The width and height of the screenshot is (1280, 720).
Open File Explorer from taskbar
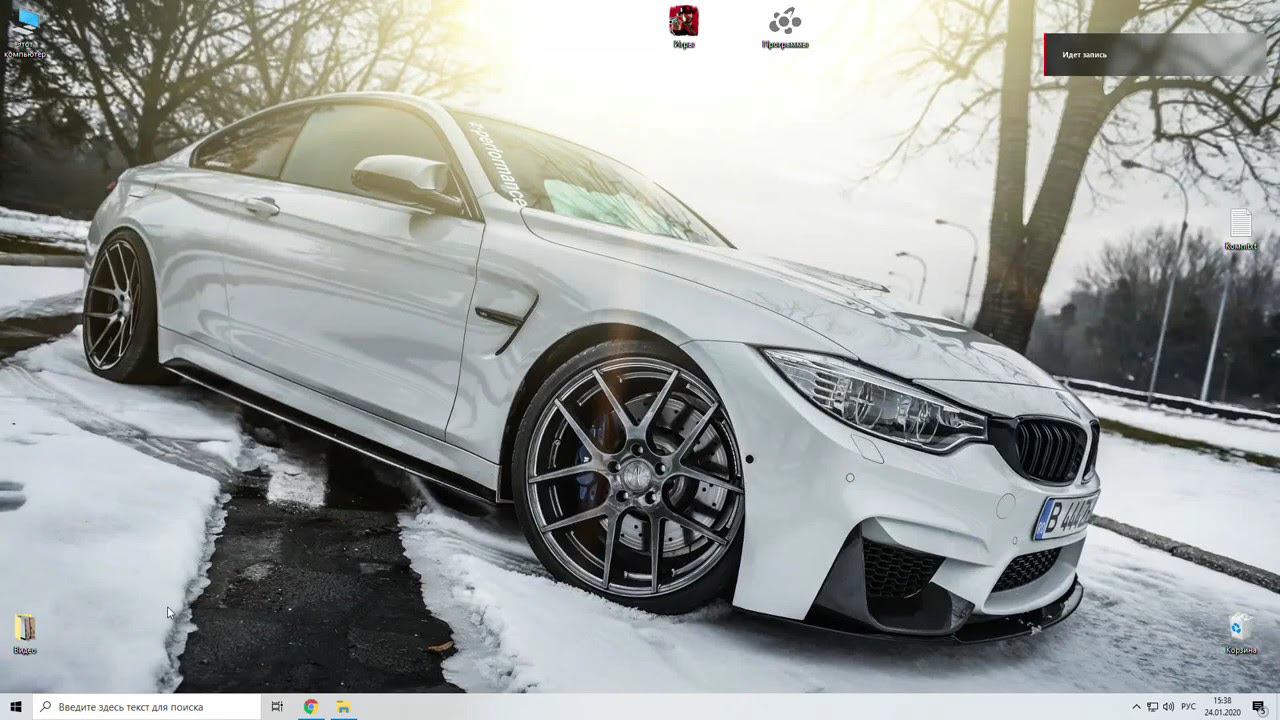[343, 707]
